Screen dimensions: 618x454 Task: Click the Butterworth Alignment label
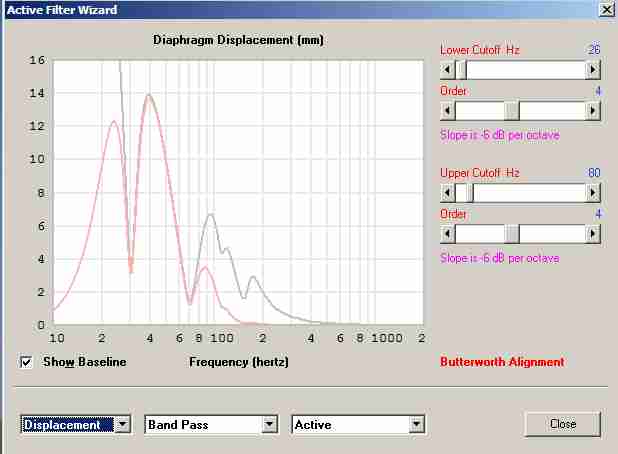pyautogui.click(x=502, y=362)
